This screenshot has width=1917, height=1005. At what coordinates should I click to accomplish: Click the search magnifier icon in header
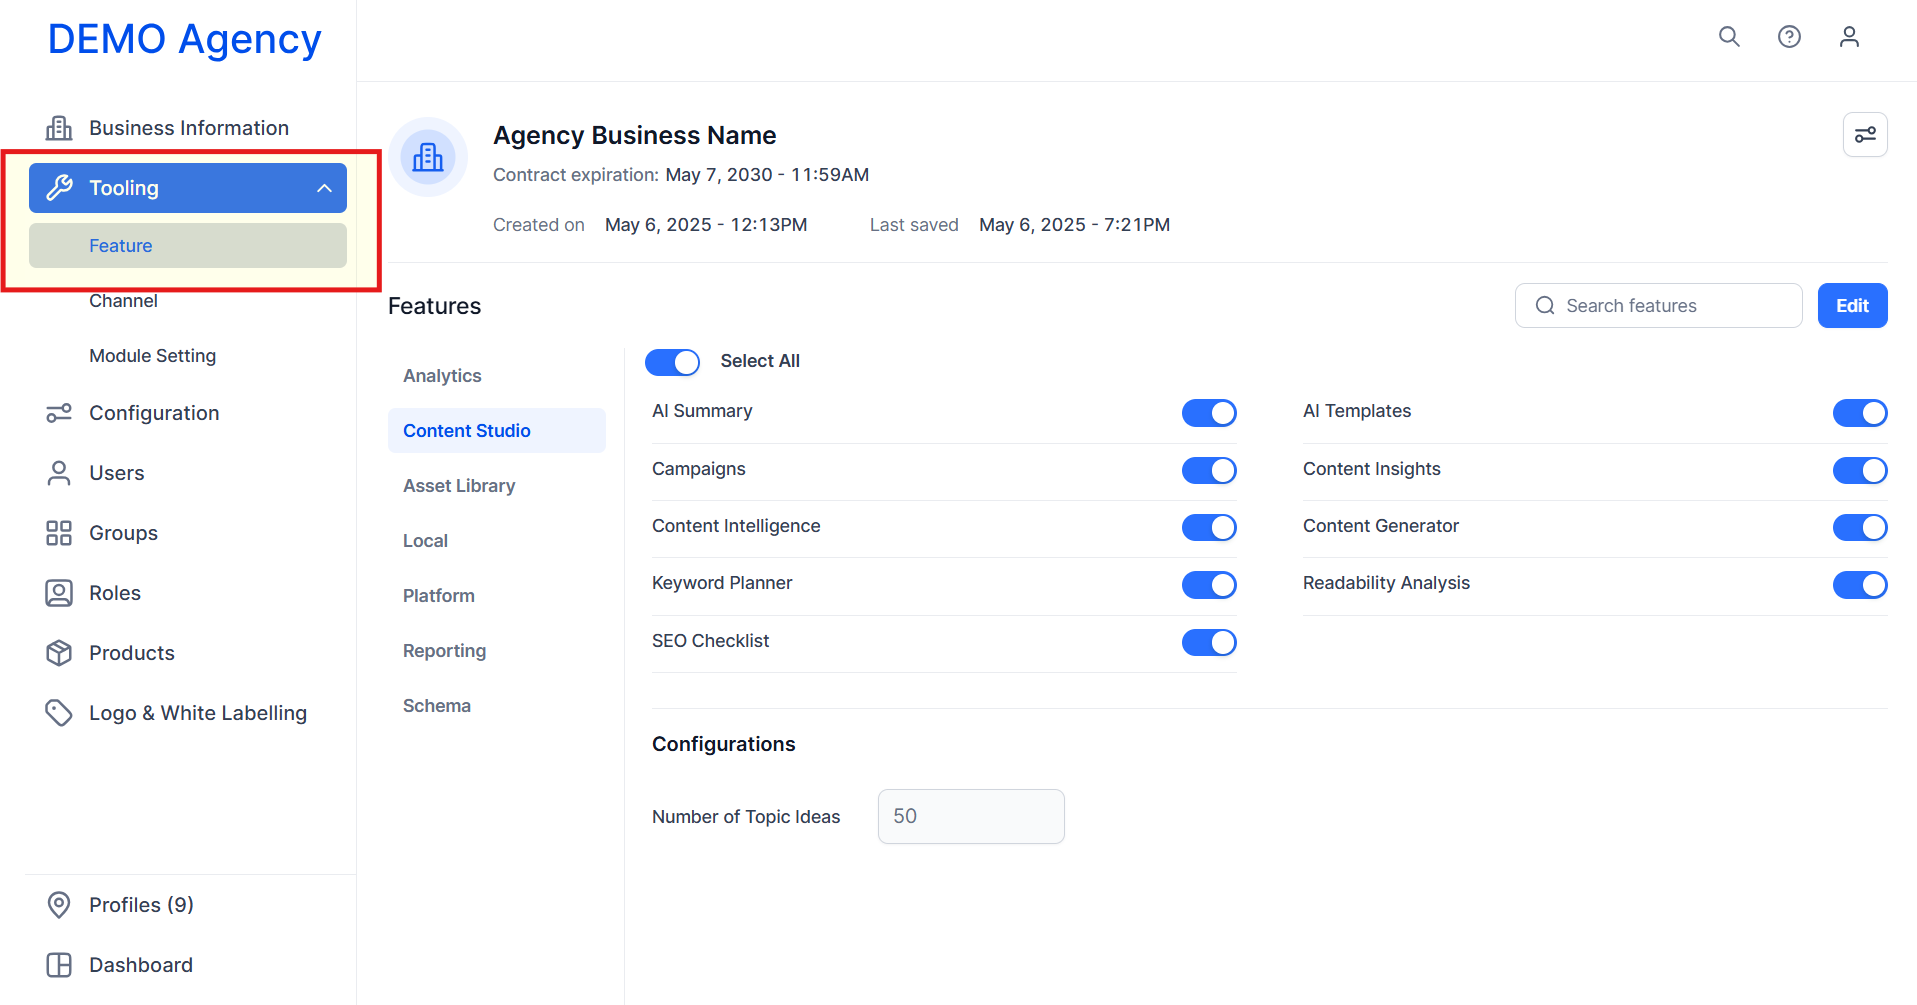pos(1729,37)
